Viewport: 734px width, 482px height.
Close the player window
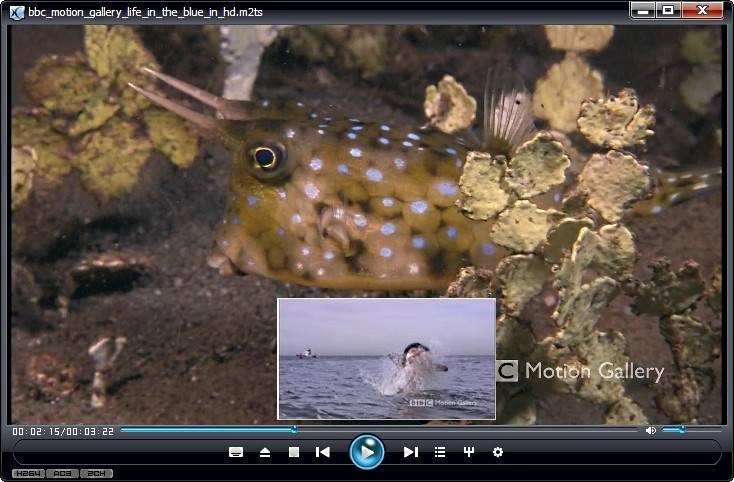[702, 10]
